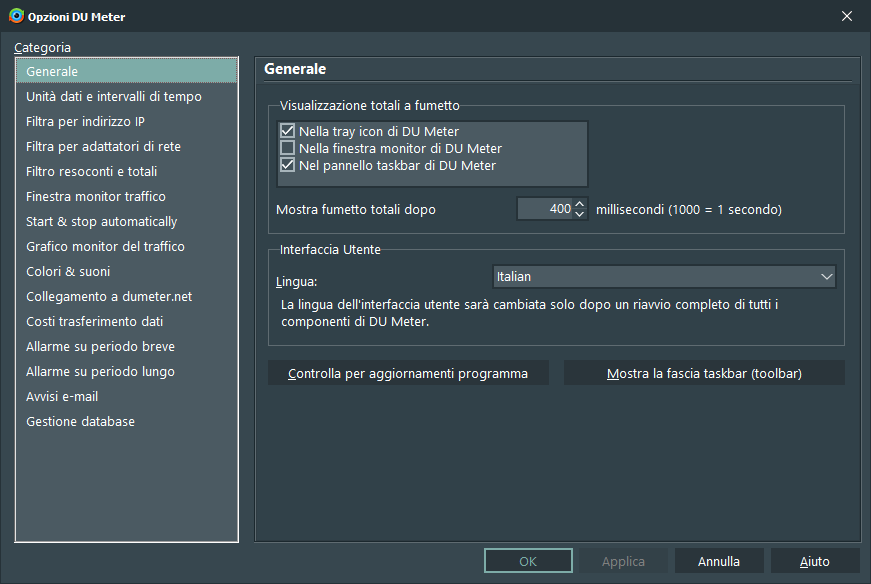Open Collegamento a dumeter.net
Screen dimensions: 871x584
pos(127,296)
